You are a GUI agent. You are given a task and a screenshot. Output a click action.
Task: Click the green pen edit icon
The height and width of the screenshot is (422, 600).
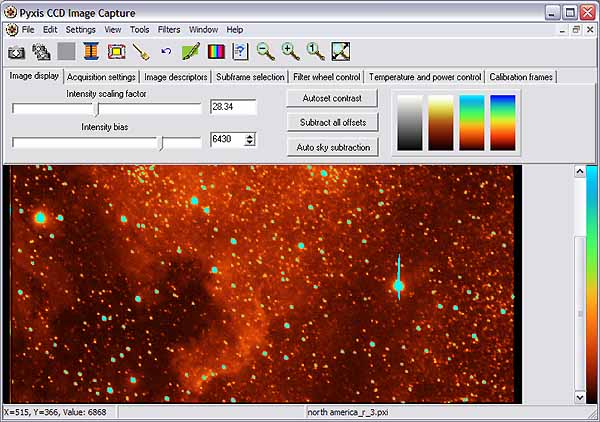coord(191,52)
